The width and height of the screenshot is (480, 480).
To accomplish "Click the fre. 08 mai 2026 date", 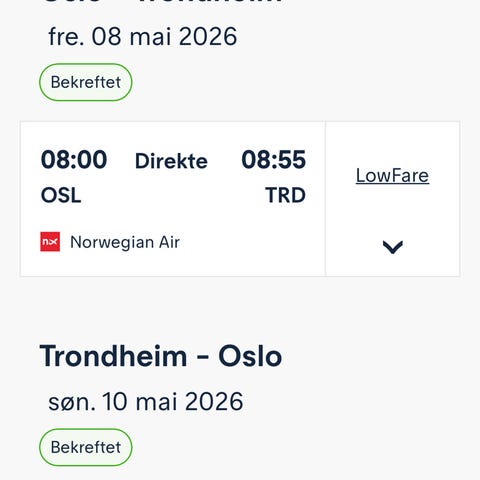I will [143, 36].
